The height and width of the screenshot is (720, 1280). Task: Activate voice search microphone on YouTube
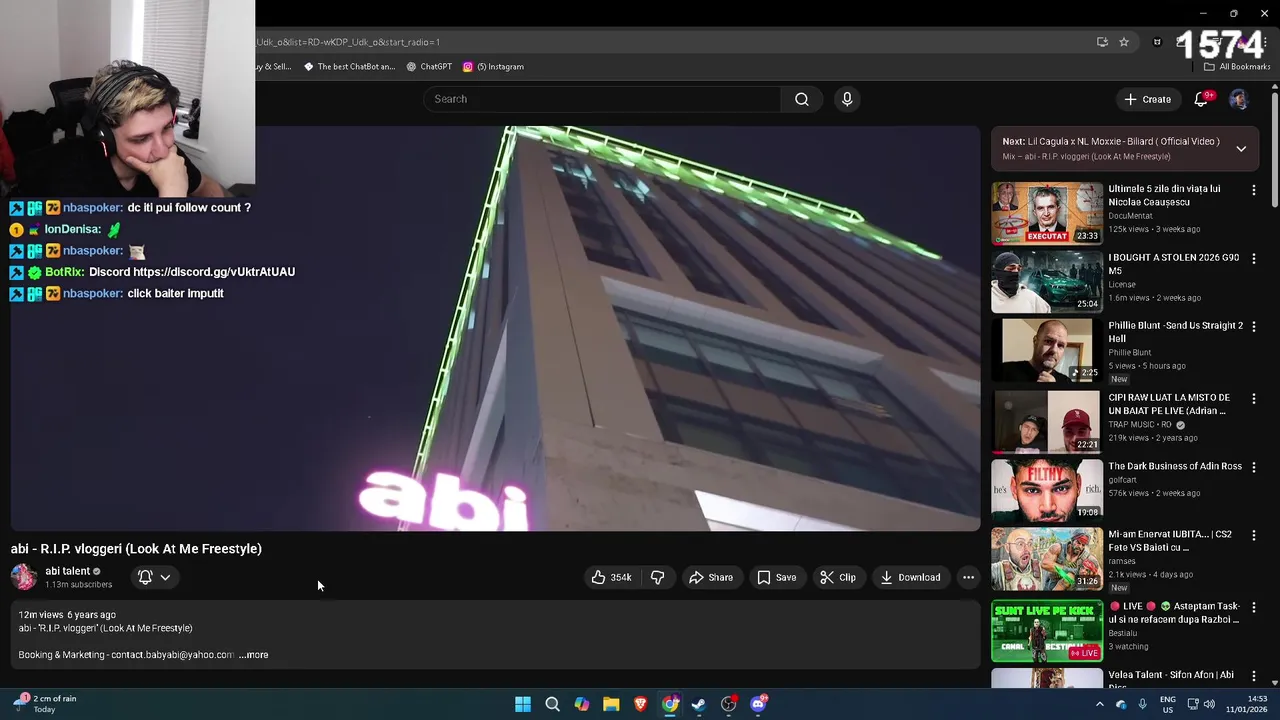[x=847, y=99]
